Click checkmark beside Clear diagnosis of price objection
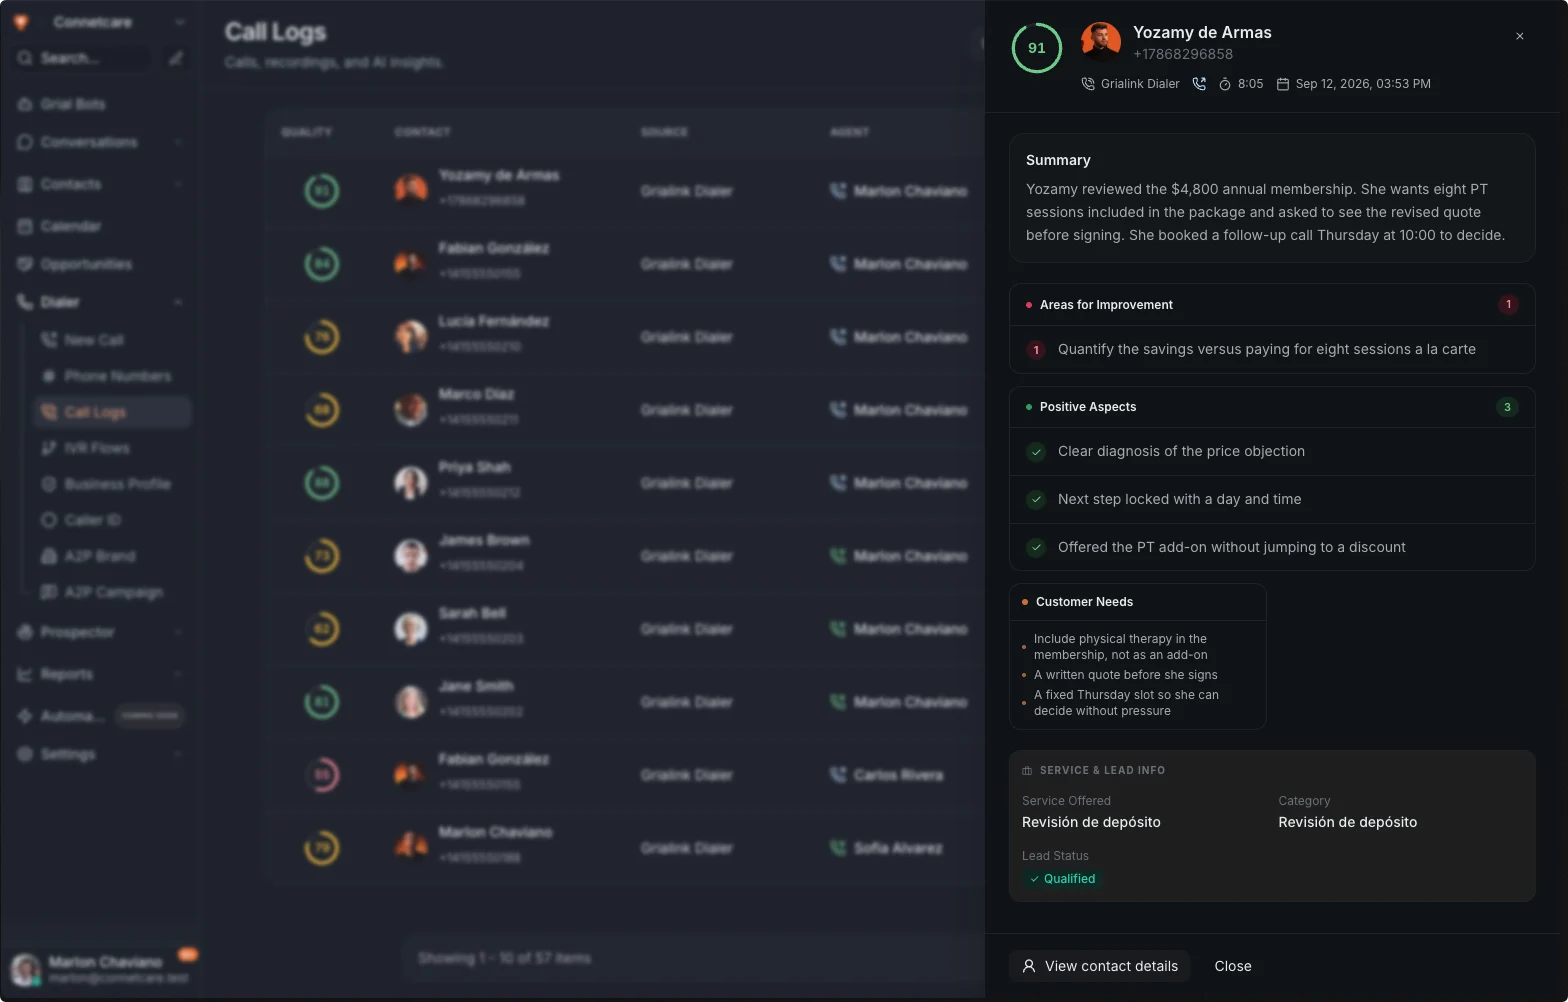Image resolution: width=1568 pixels, height=1002 pixels. (1036, 452)
